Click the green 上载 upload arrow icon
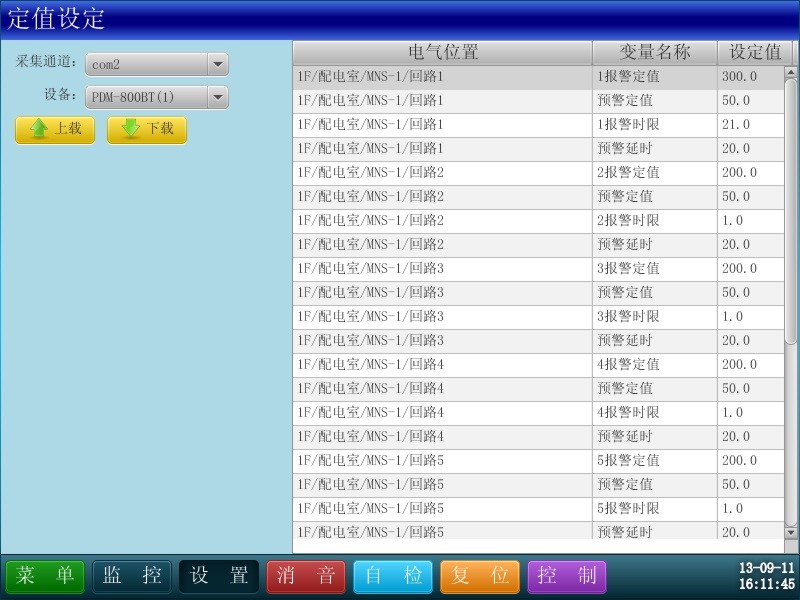The image size is (800, 600). click(37, 130)
